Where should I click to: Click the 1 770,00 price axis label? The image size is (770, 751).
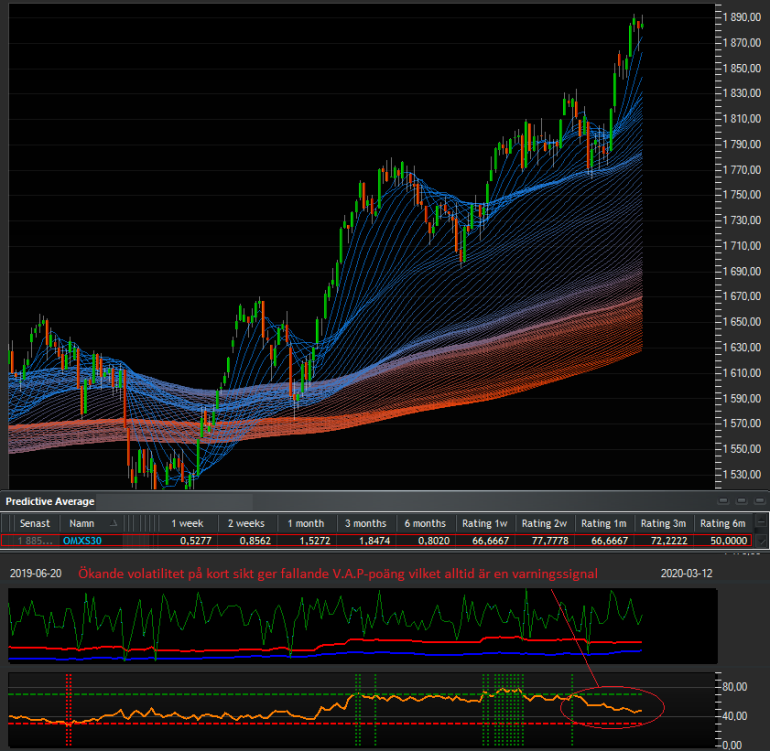pos(742,170)
